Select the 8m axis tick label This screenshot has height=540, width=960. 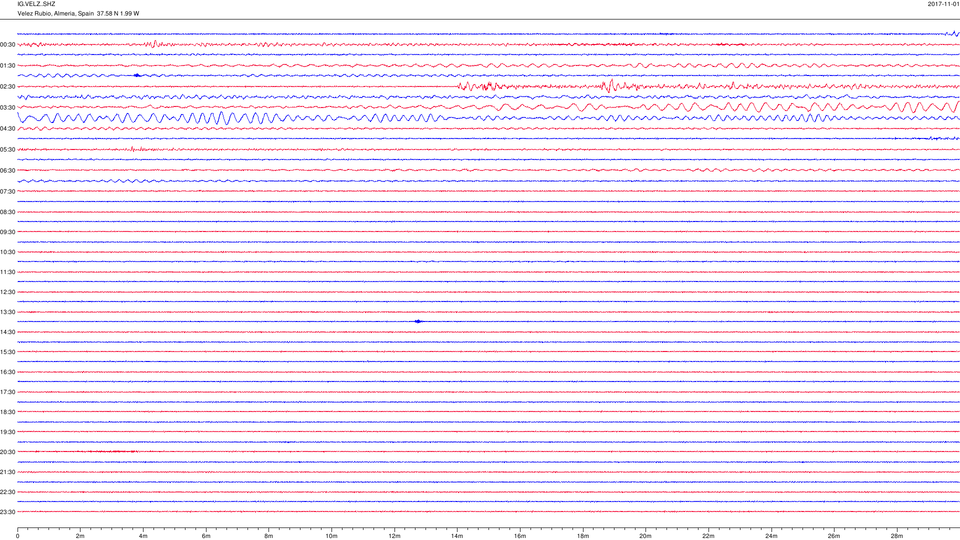tap(269, 536)
